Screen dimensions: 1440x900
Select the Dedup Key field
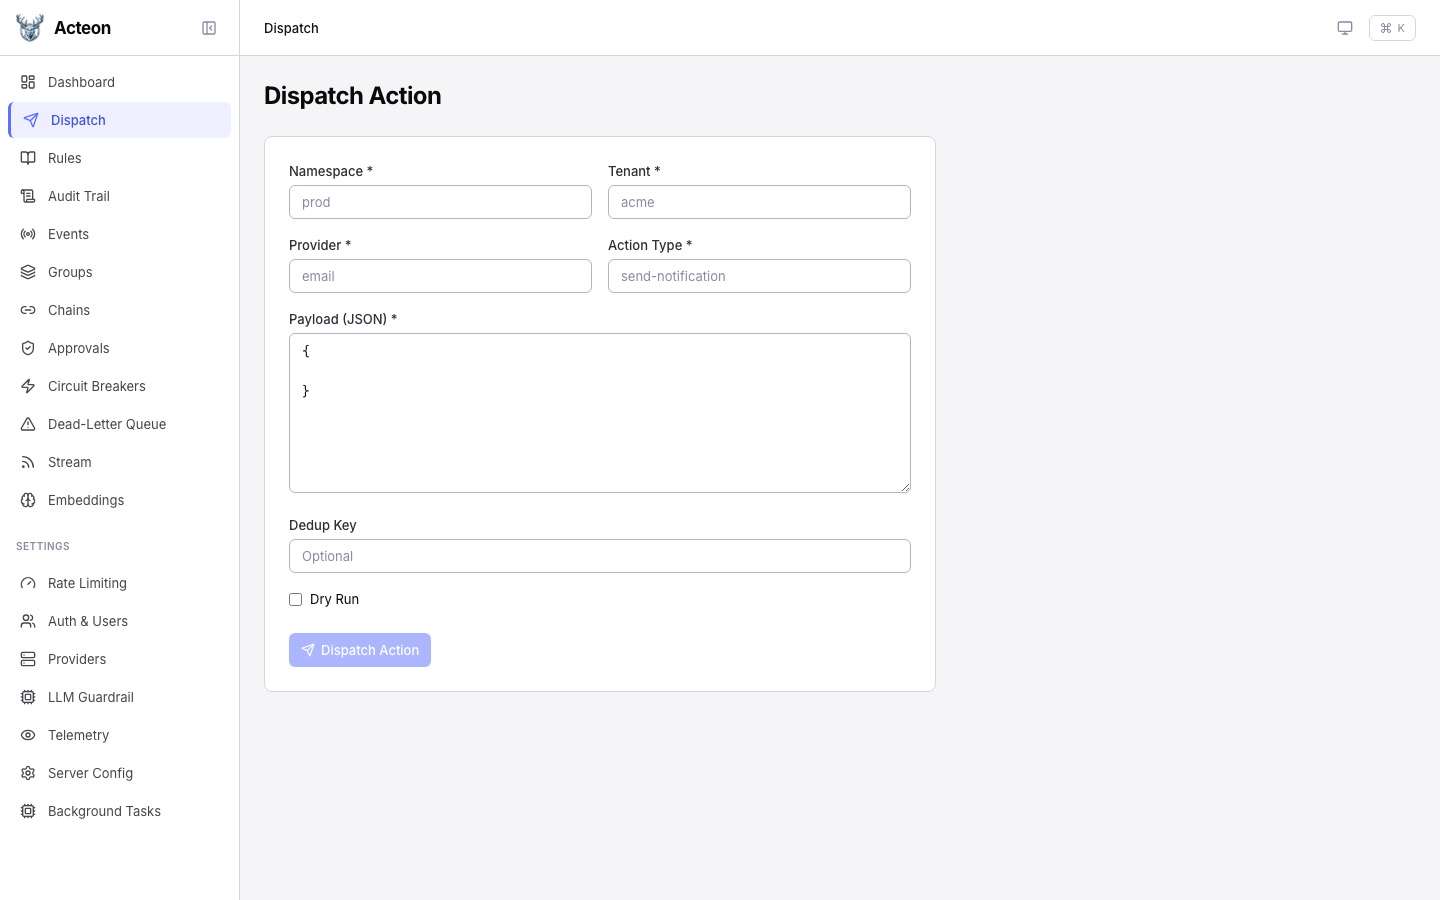point(600,556)
